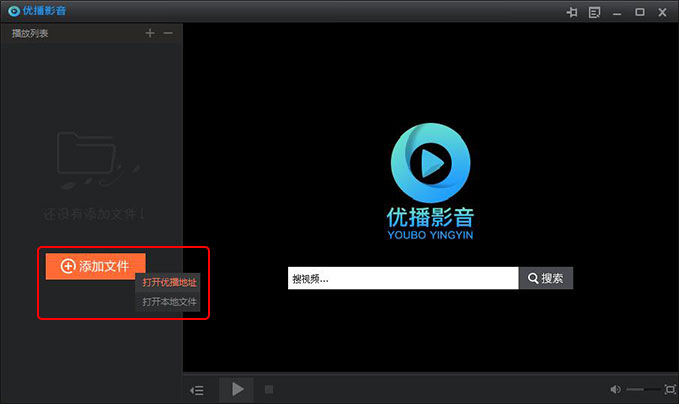Screen dimensions: 679x404
Task: Click the 添加文件 button
Action: tap(96, 266)
